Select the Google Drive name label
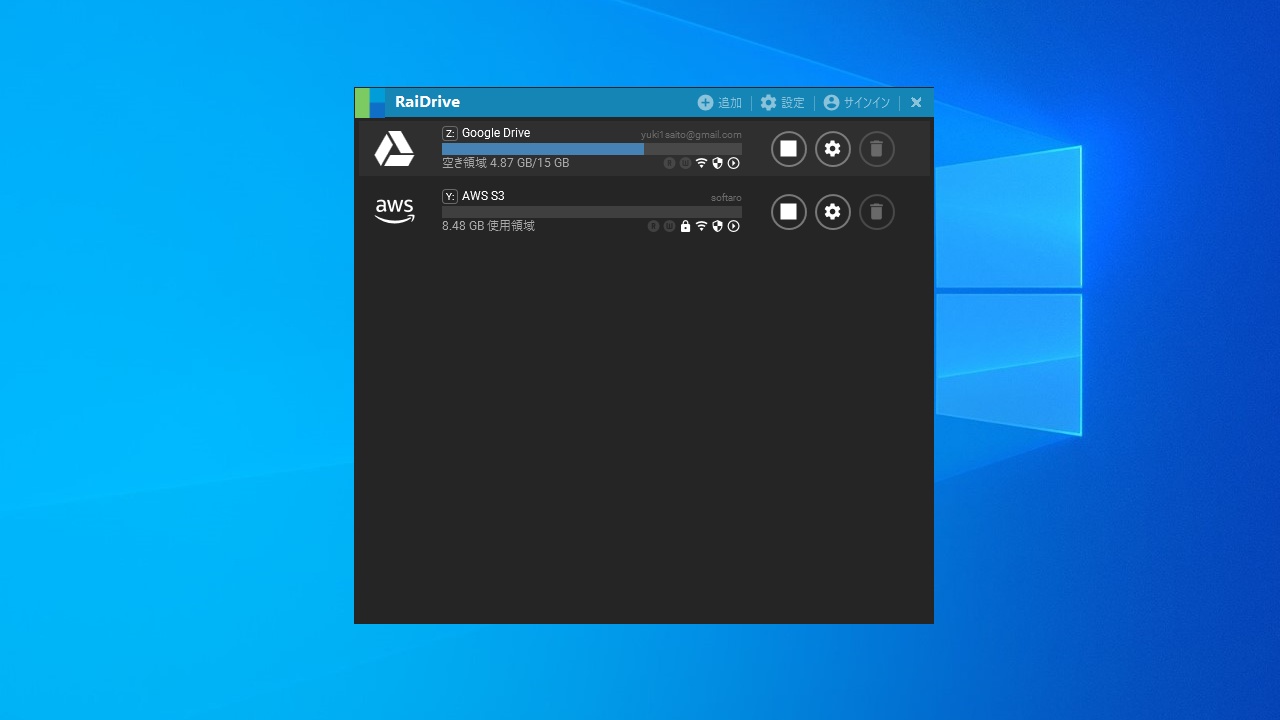 [496, 133]
